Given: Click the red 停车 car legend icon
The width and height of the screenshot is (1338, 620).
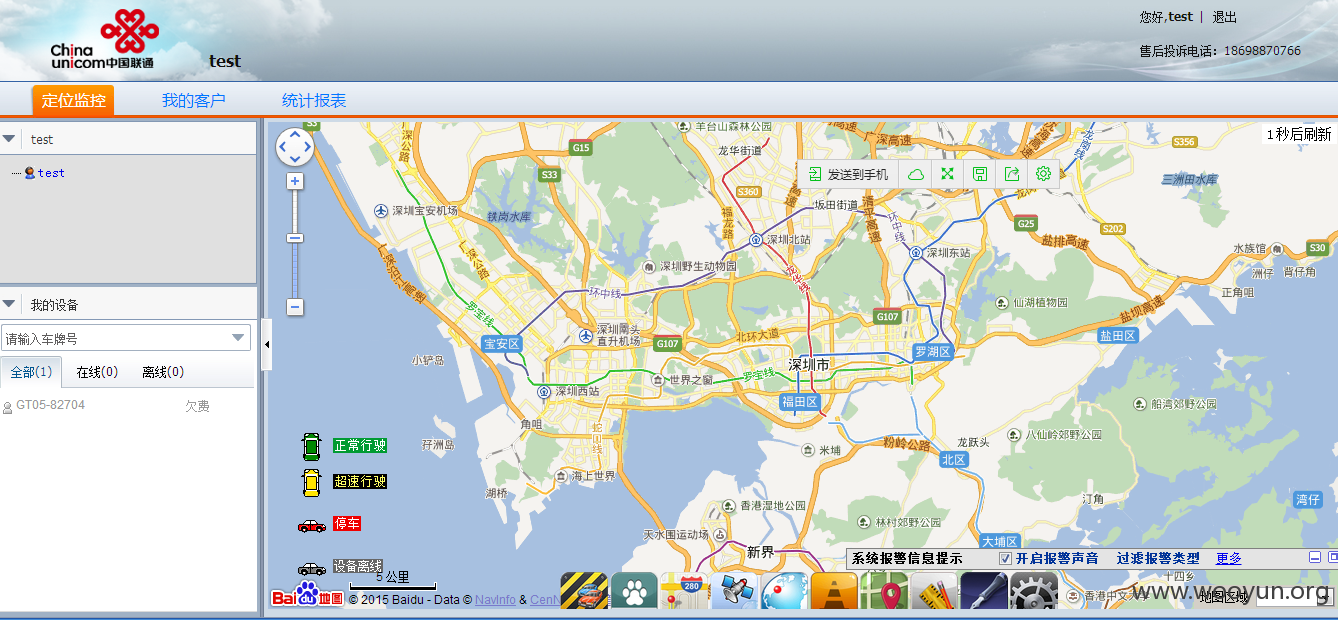Looking at the screenshot, I should coord(311,524).
